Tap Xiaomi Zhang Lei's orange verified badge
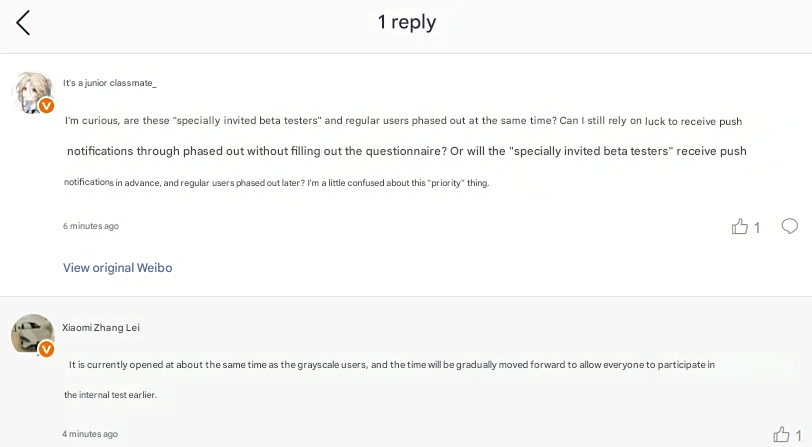The height and width of the screenshot is (447, 812). (46, 349)
